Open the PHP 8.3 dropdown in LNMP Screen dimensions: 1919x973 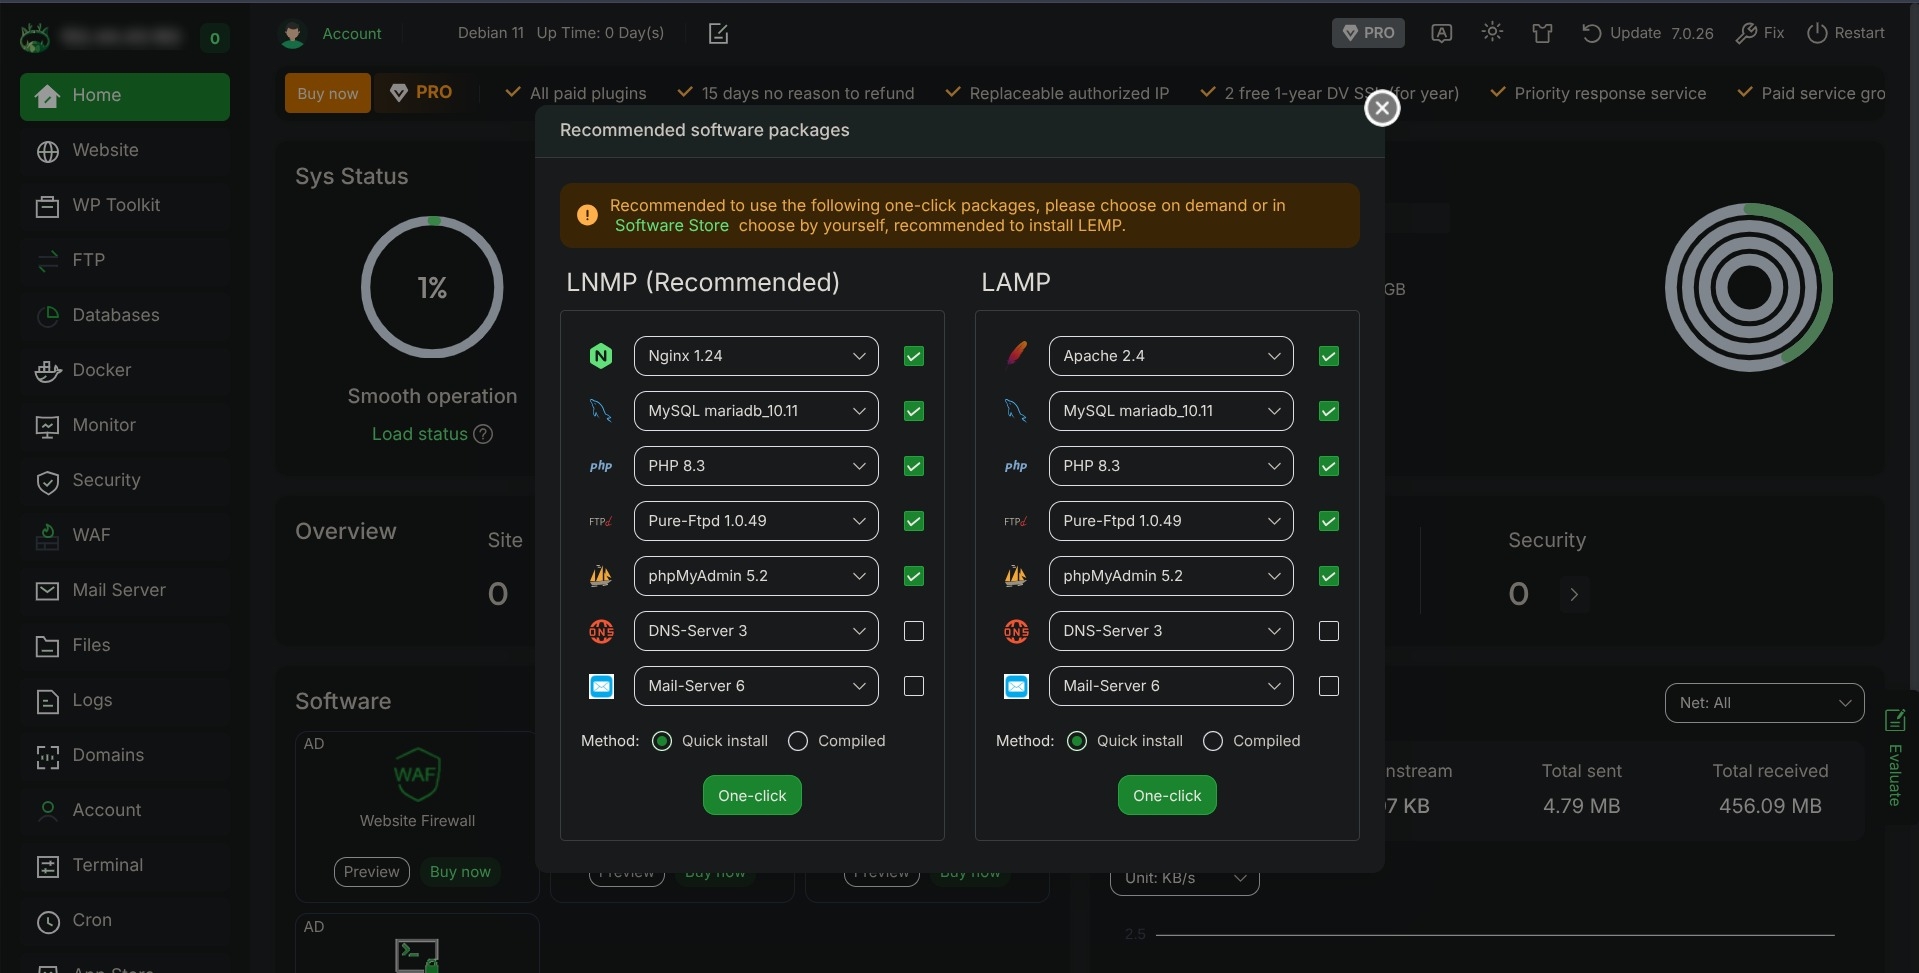pos(756,466)
